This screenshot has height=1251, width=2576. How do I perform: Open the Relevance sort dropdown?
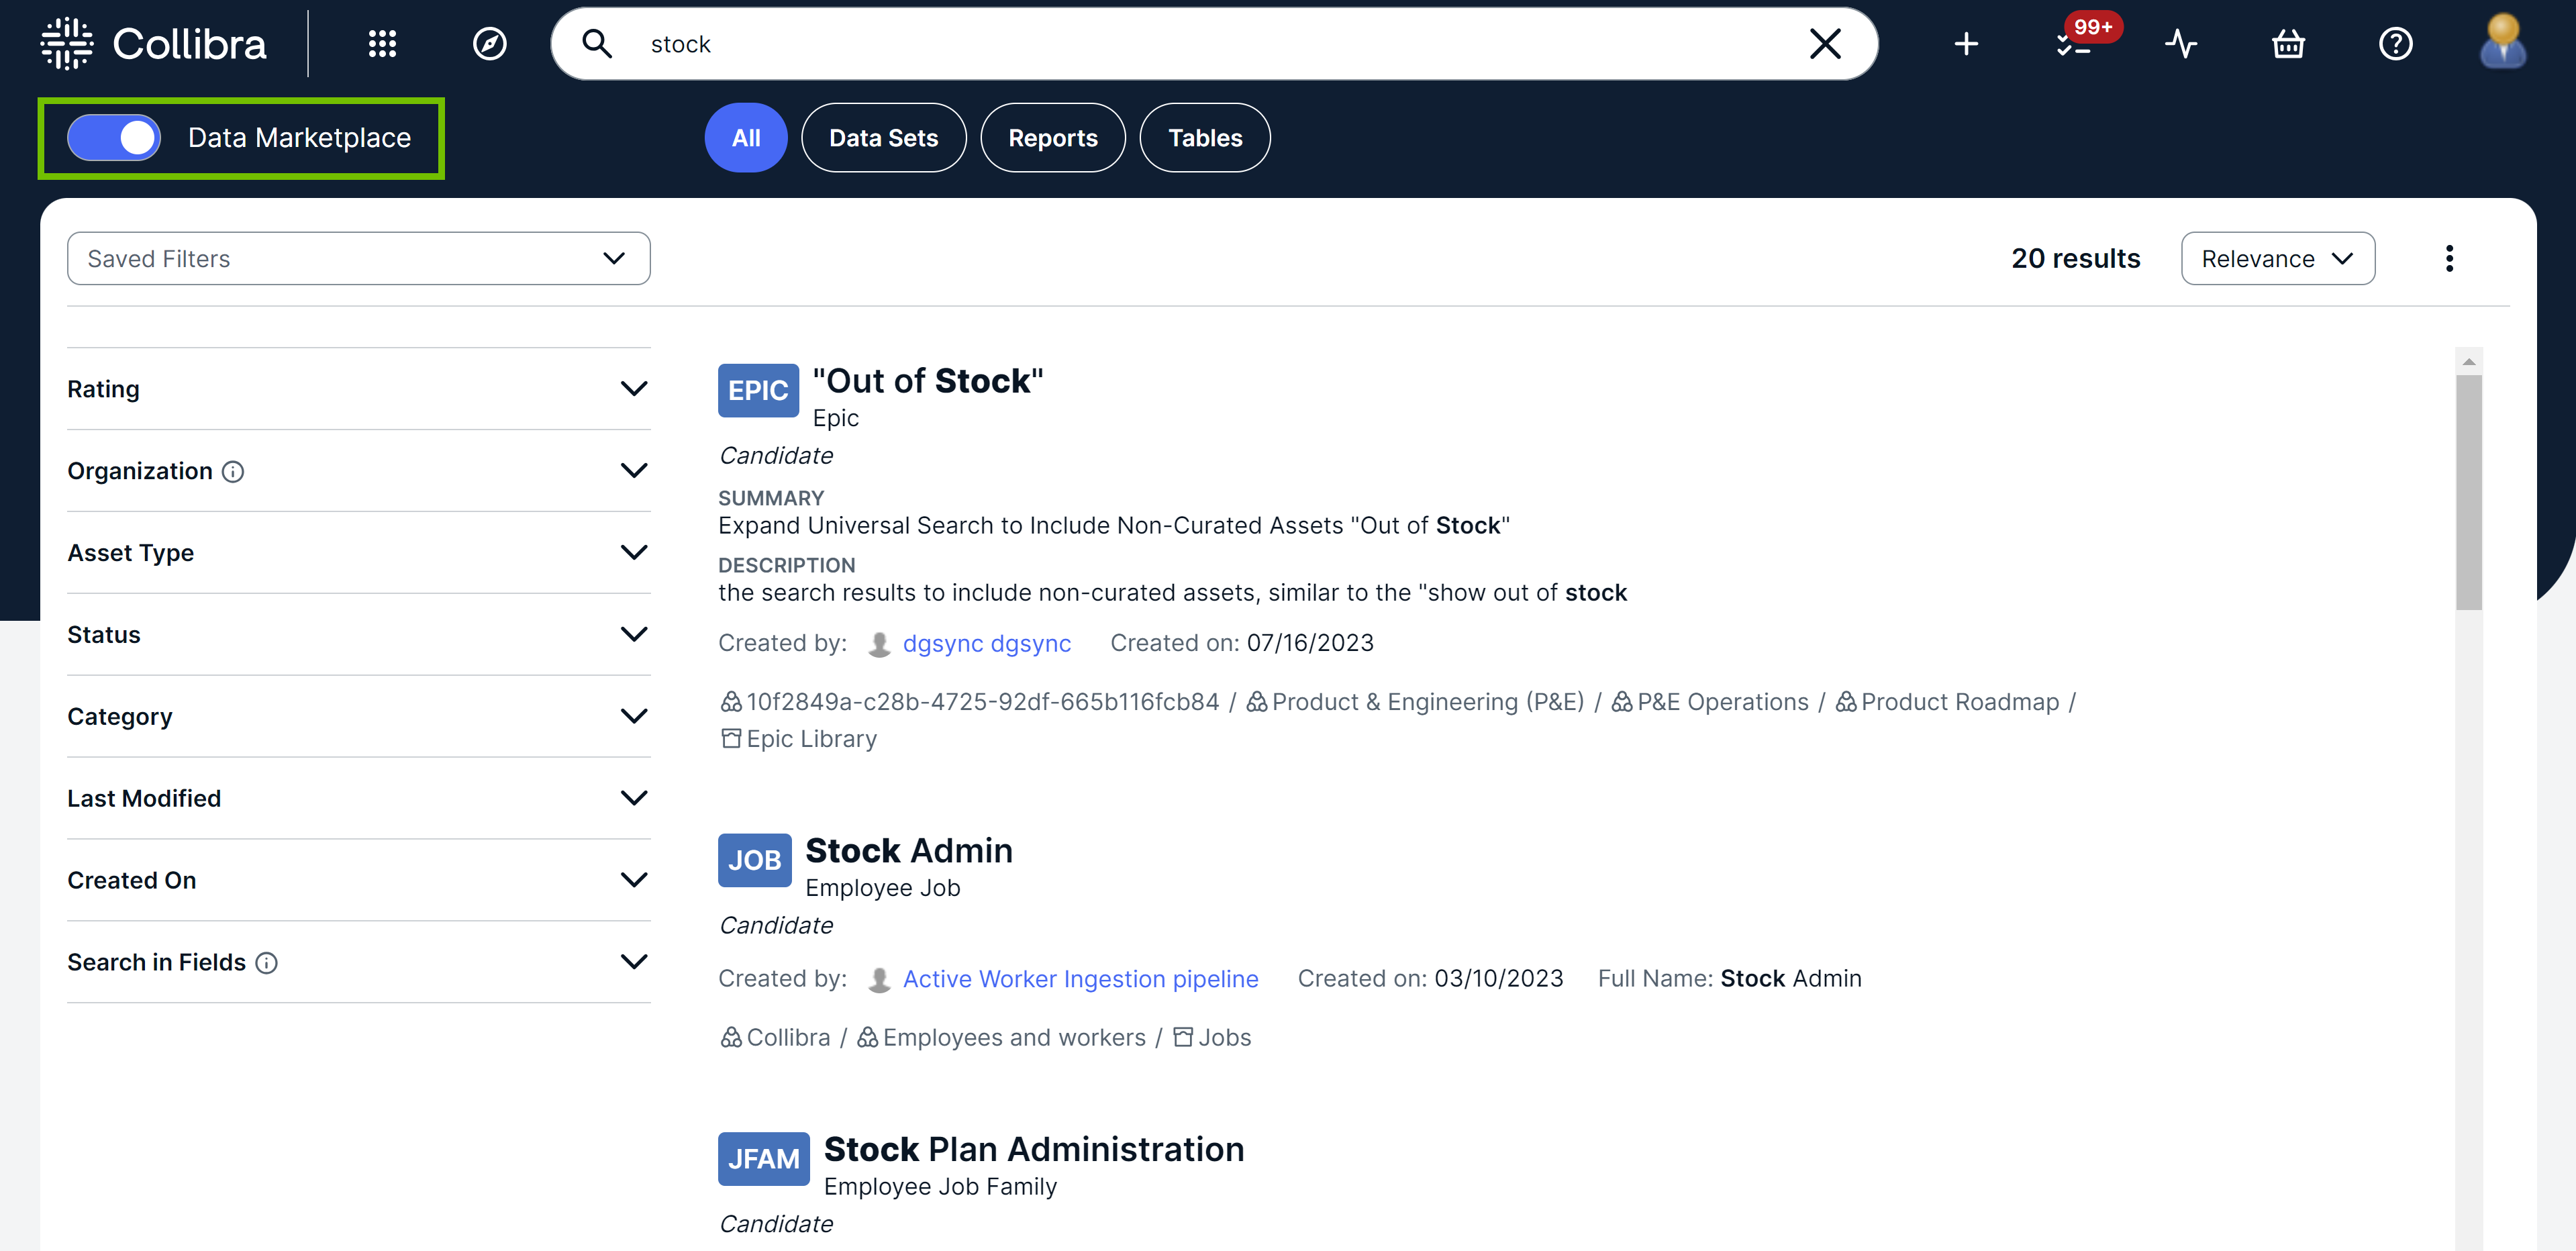2278,258
